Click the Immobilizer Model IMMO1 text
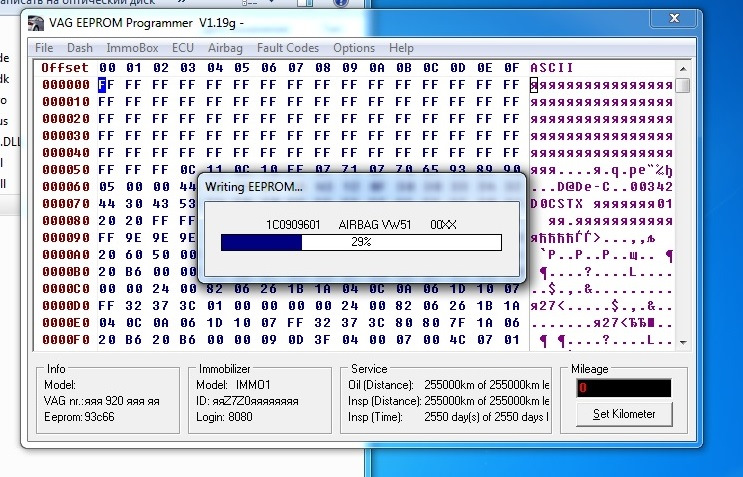 [x=233, y=385]
